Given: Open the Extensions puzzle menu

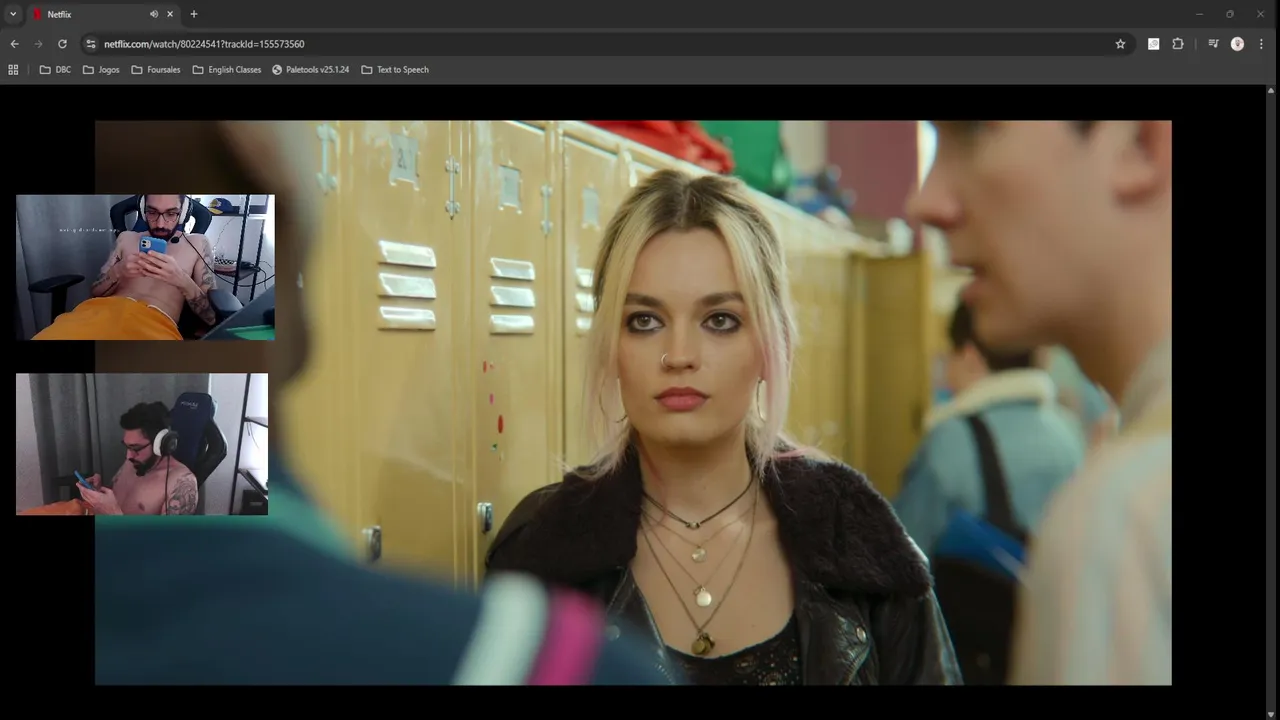Looking at the screenshot, I should tap(1178, 44).
